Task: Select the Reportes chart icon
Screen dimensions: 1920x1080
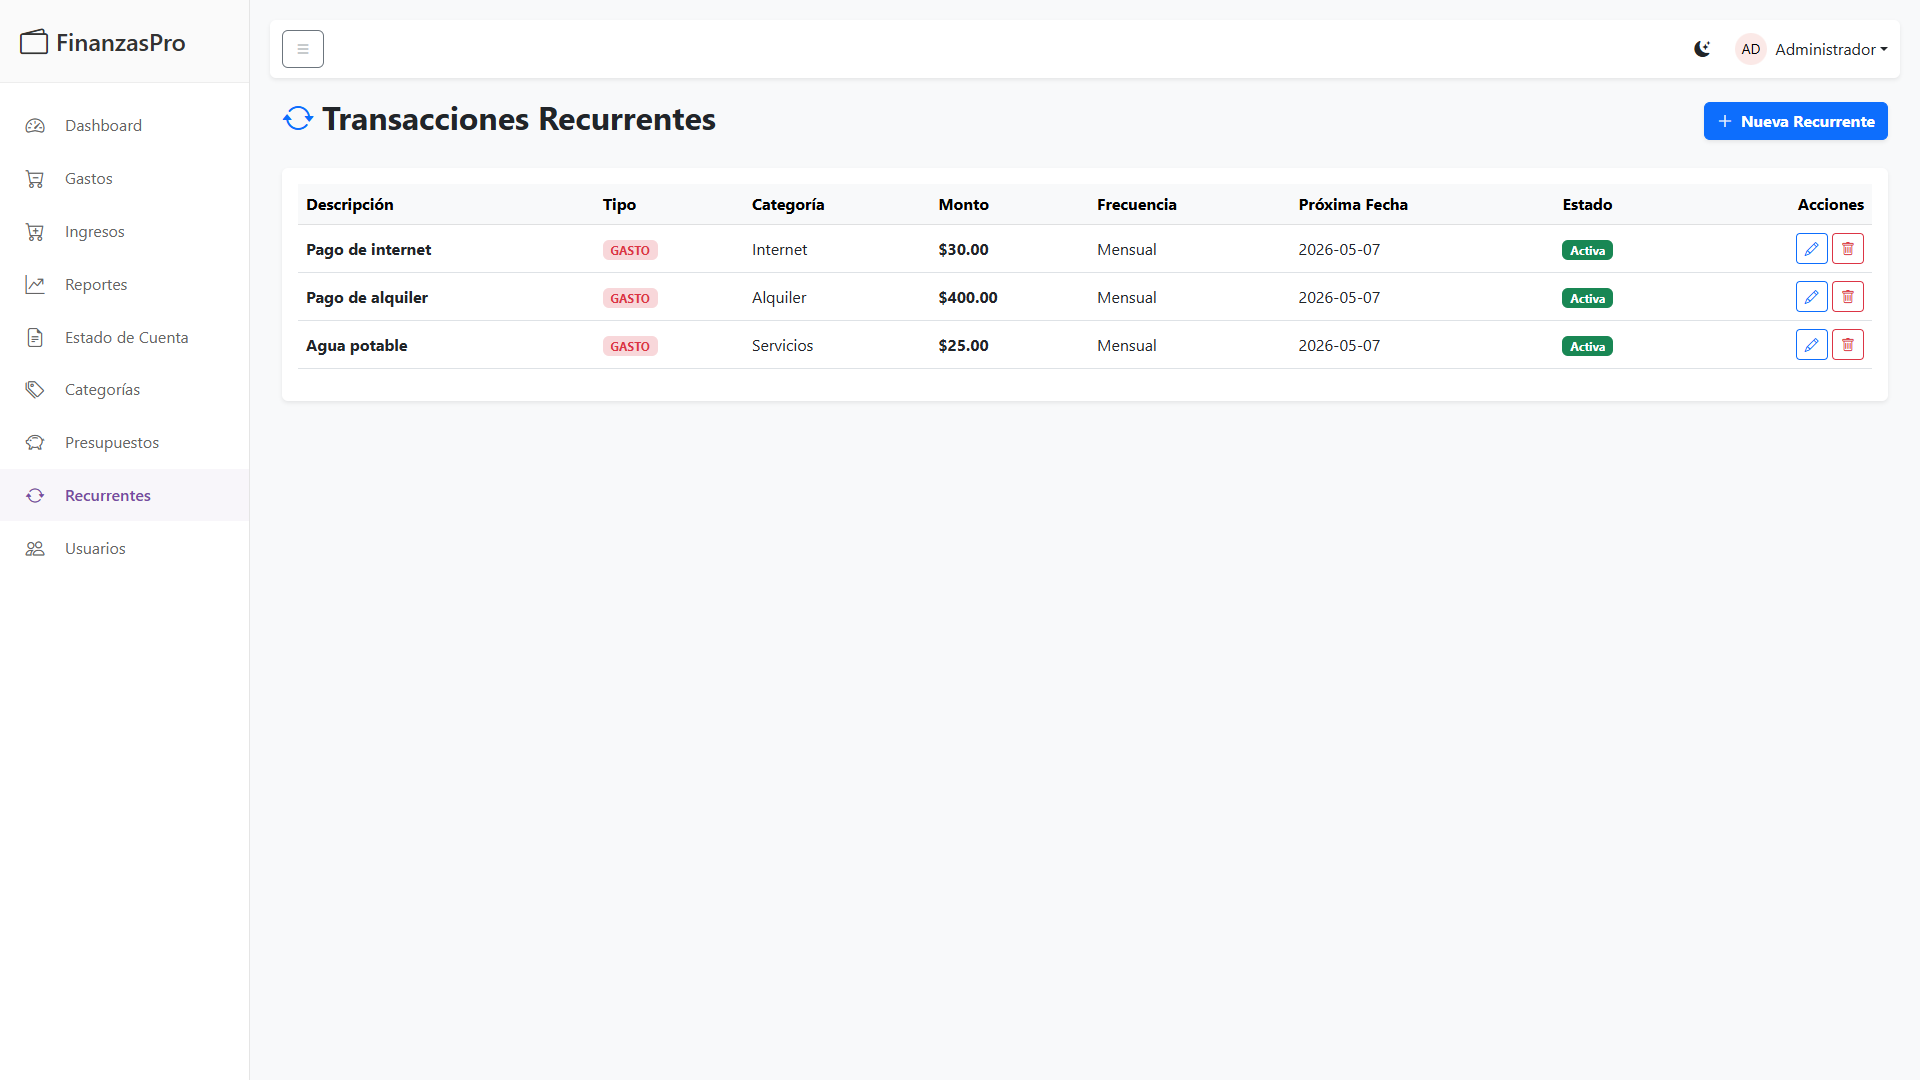Action: point(35,285)
